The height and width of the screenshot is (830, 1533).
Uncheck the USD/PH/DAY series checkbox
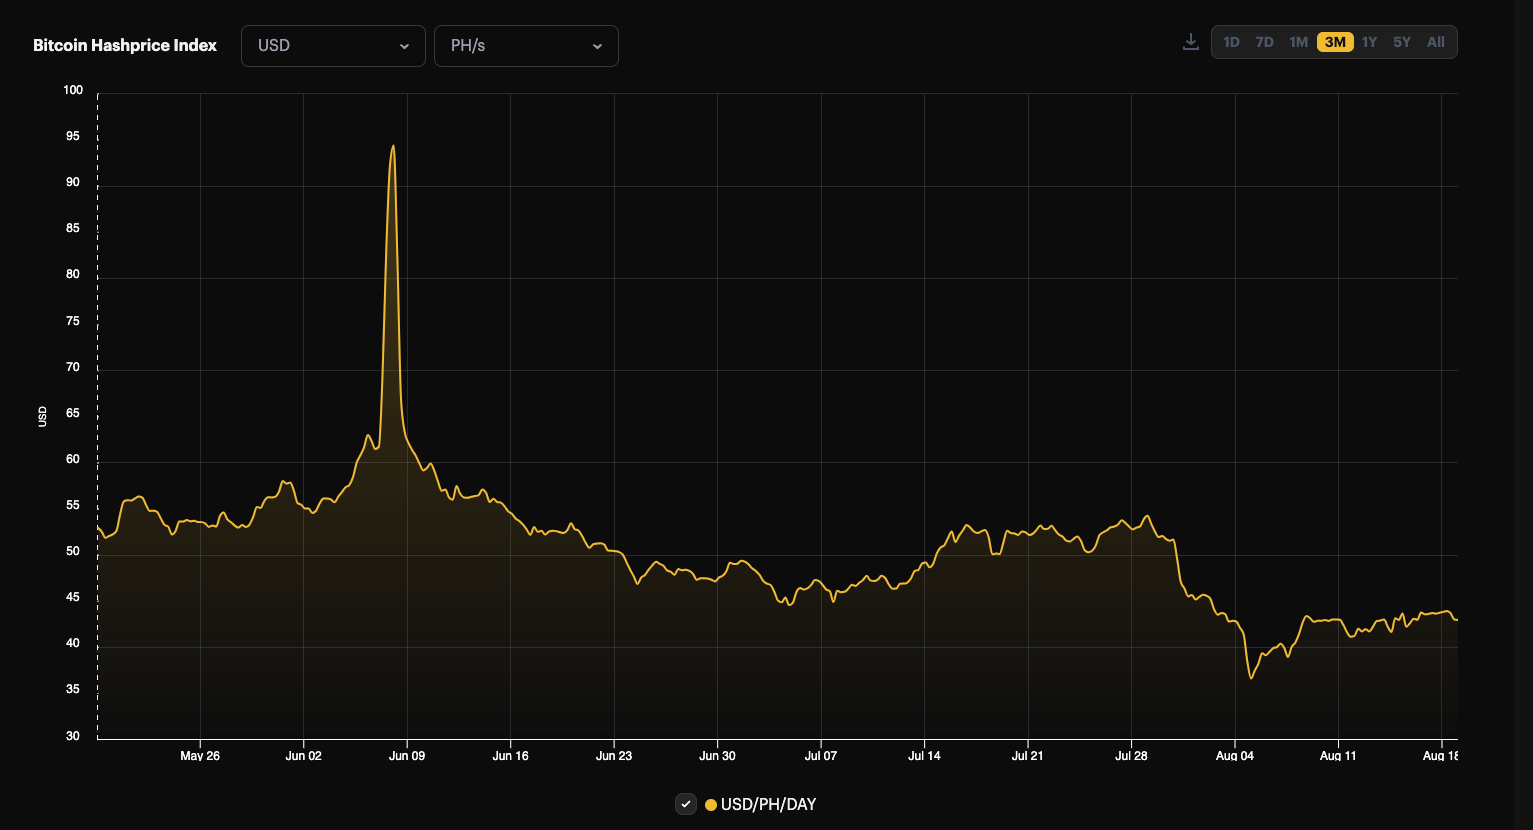(x=686, y=804)
